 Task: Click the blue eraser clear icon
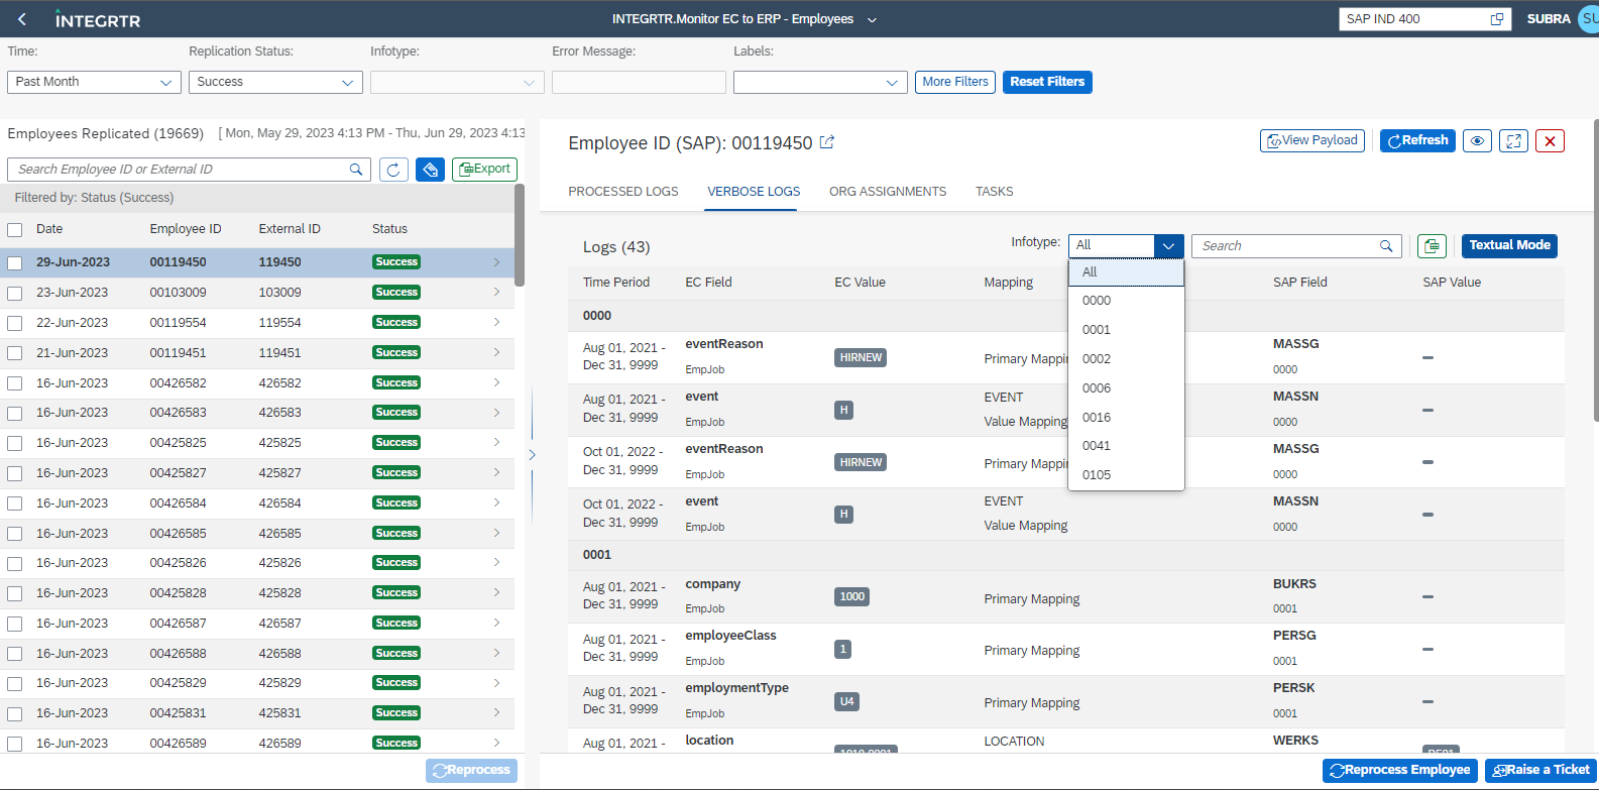coord(430,169)
